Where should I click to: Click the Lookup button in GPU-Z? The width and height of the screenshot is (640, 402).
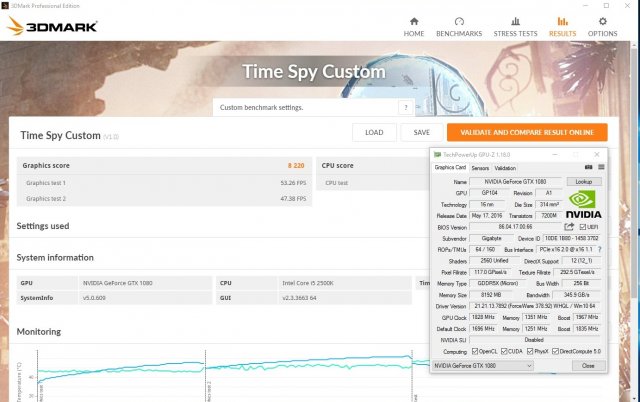583,182
